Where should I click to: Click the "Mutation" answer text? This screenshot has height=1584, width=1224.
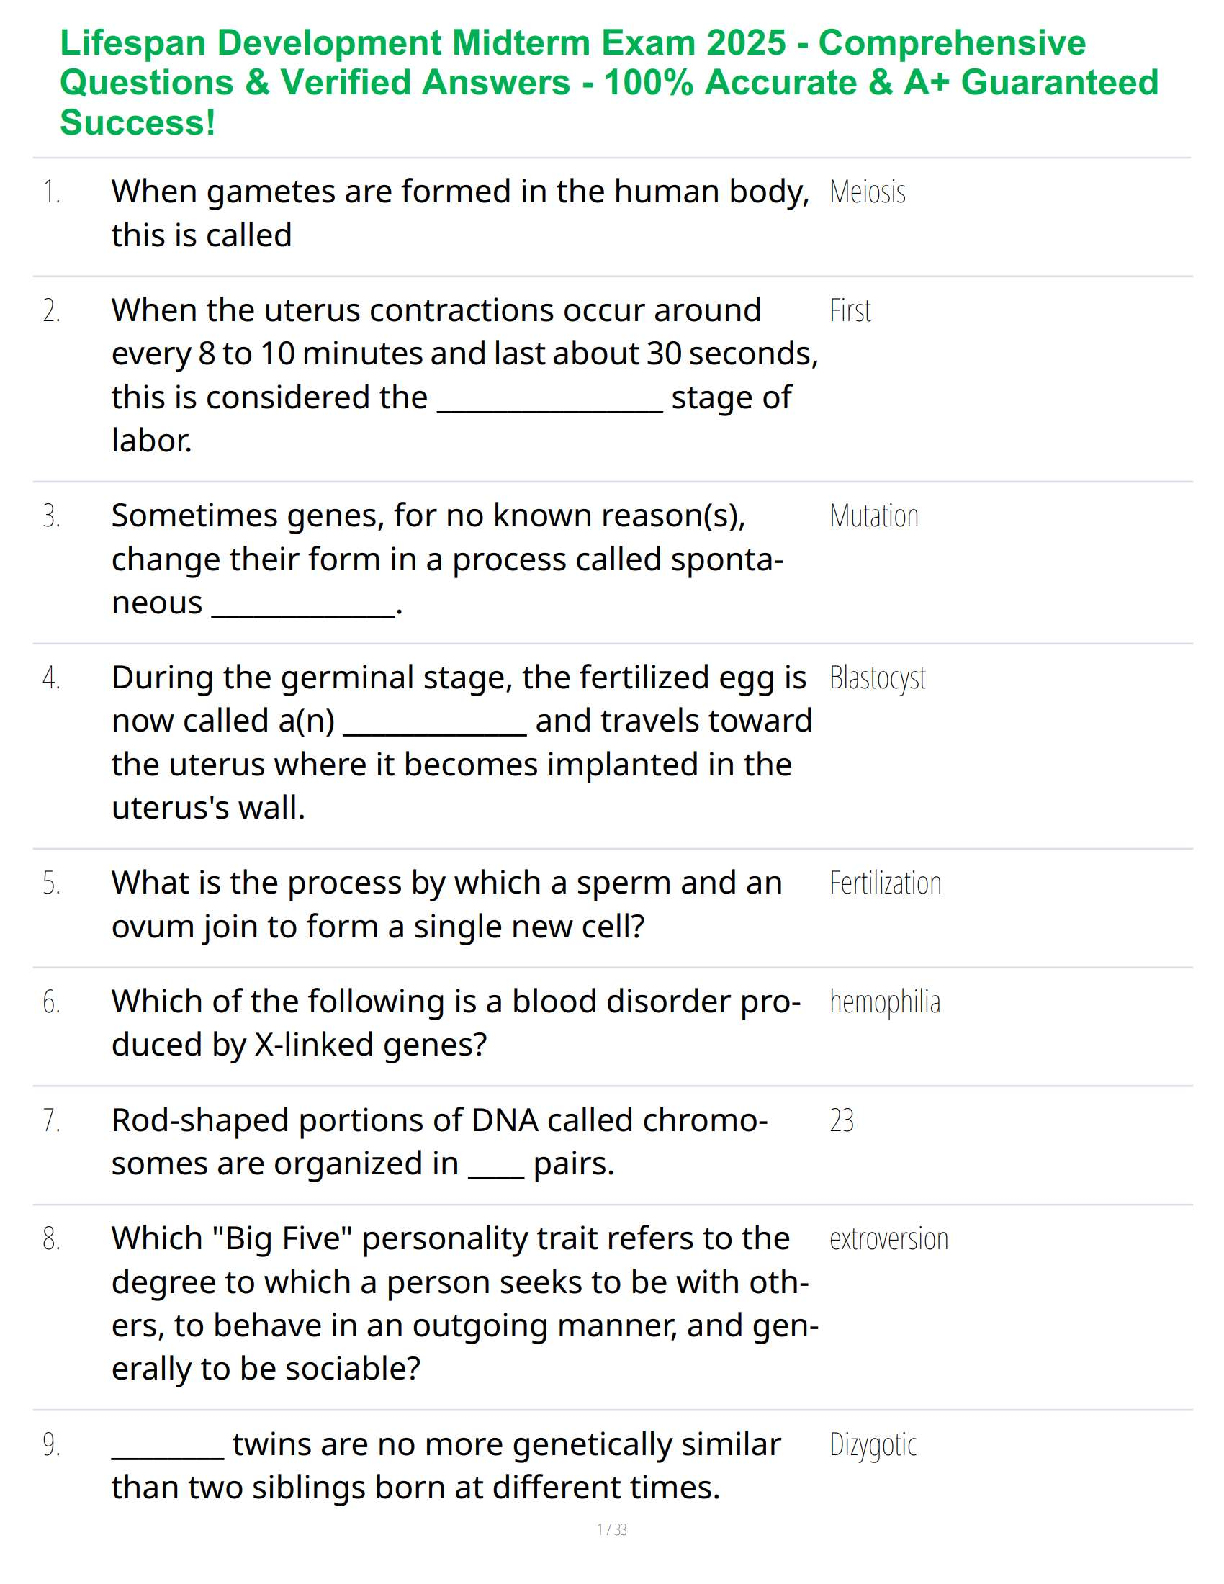click(873, 516)
